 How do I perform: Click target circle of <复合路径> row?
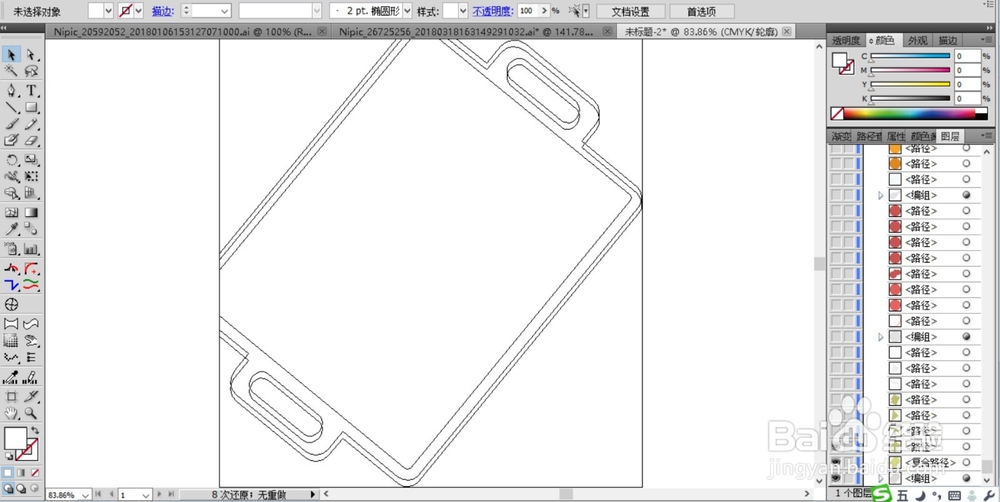click(966, 462)
